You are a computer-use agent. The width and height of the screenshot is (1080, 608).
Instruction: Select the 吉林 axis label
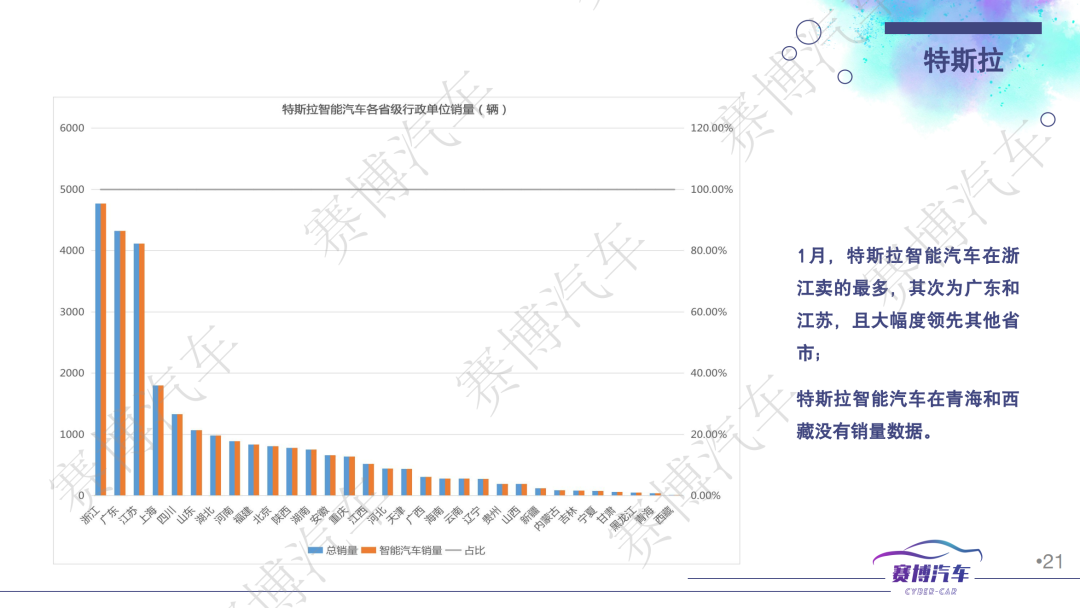coord(568,515)
